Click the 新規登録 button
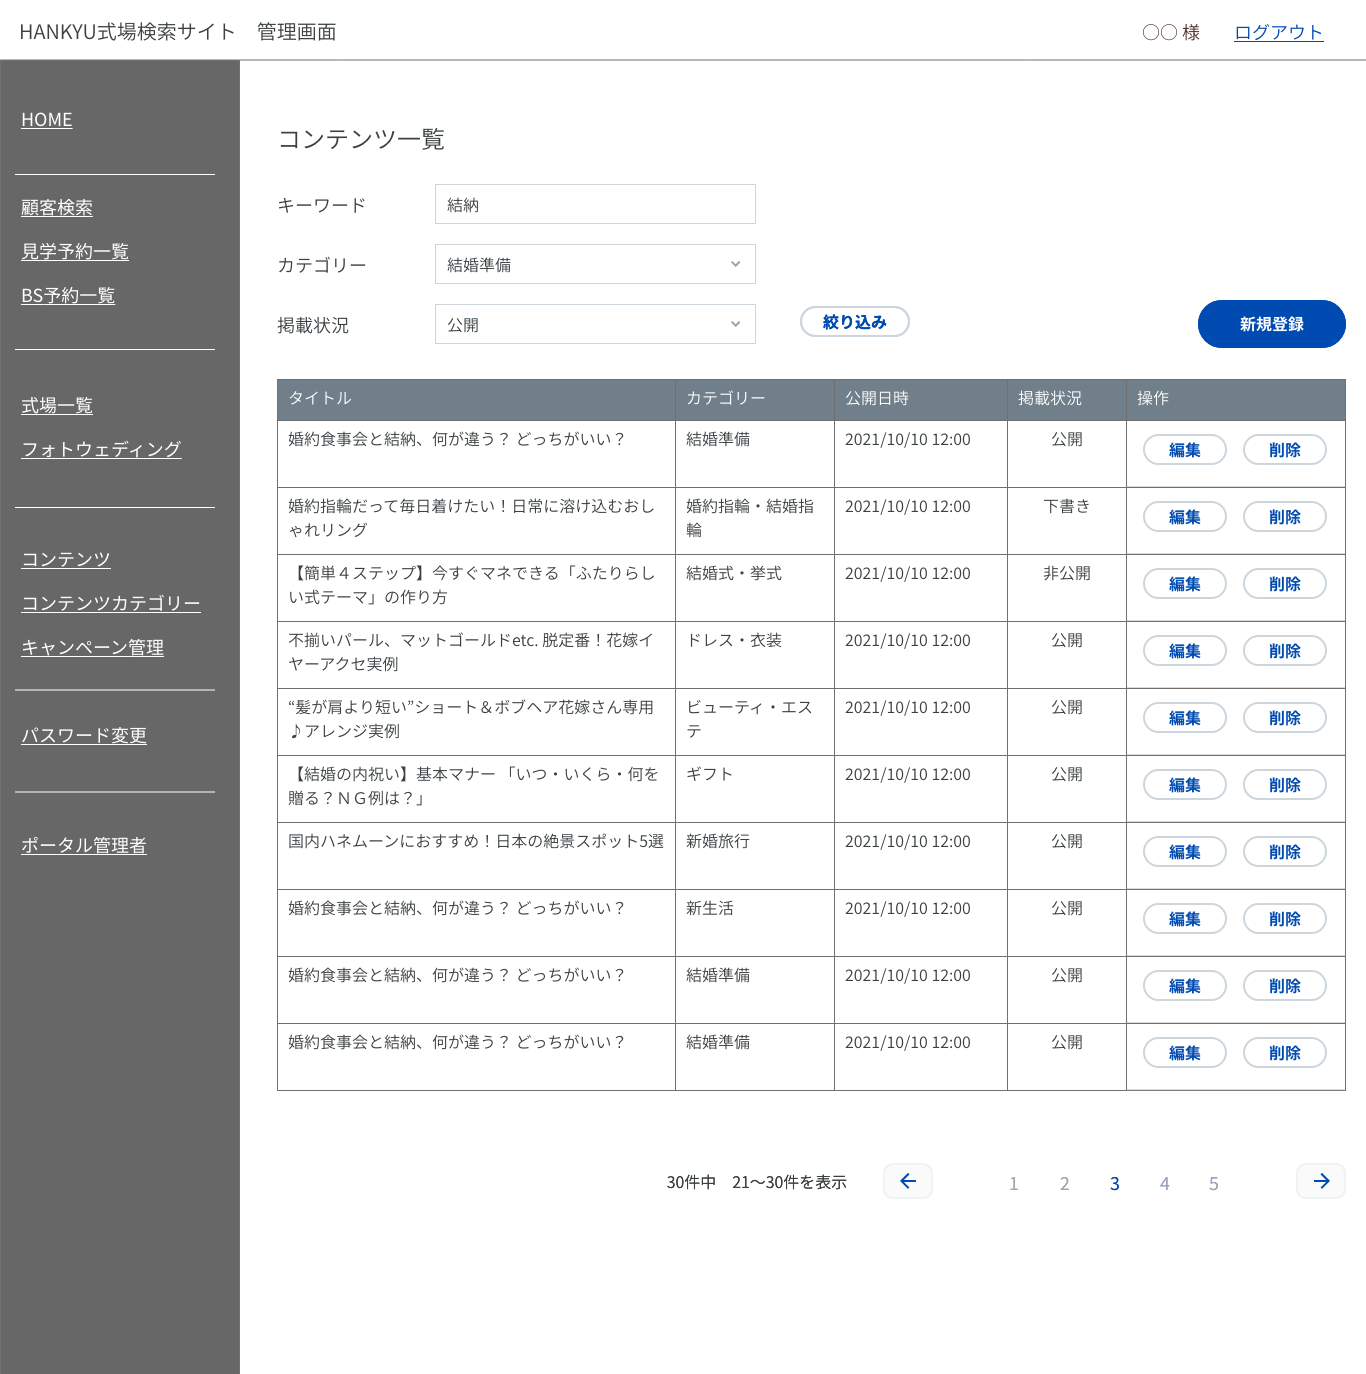The width and height of the screenshot is (1366, 1374). pyautogui.click(x=1271, y=324)
